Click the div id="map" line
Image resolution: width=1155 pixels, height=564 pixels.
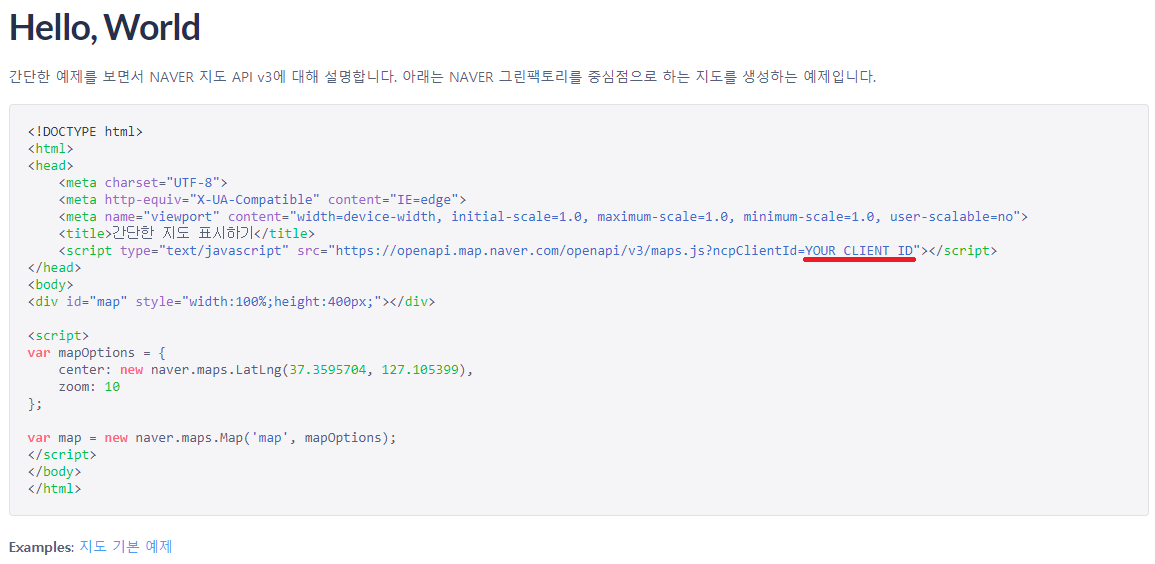(231, 302)
